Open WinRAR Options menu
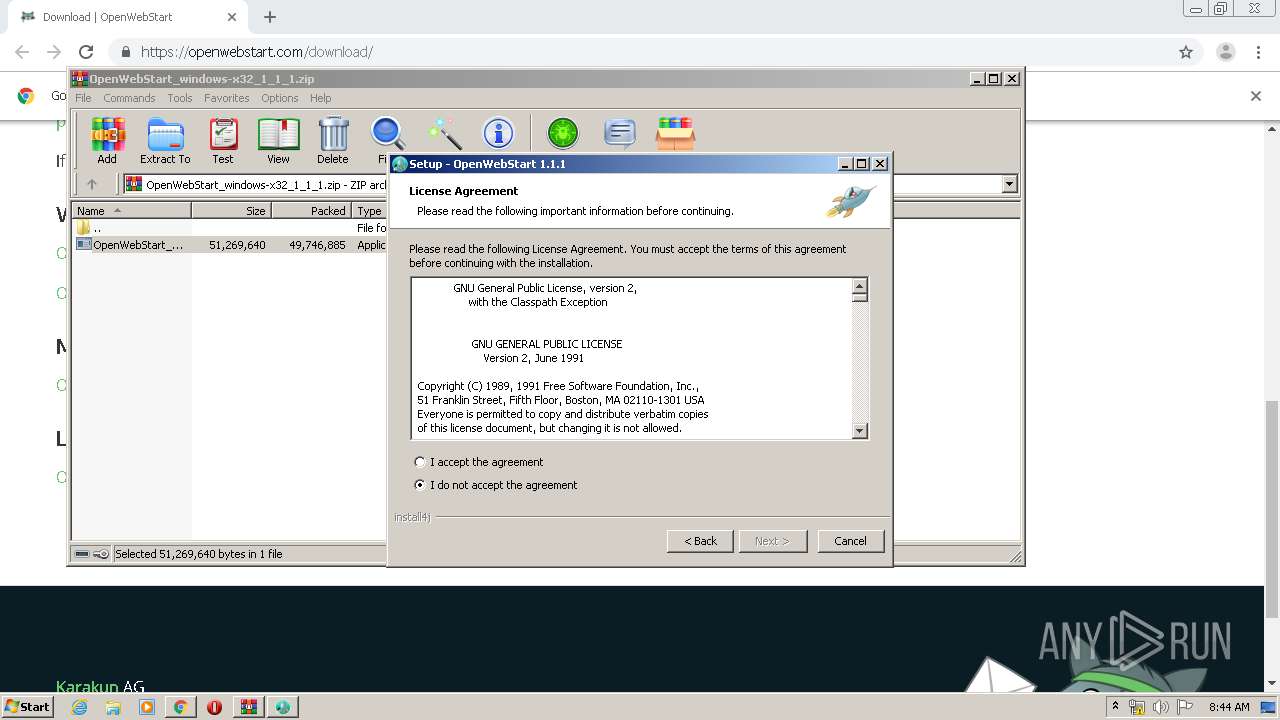This screenshot has height=720, width=1280. coord(280,98)
